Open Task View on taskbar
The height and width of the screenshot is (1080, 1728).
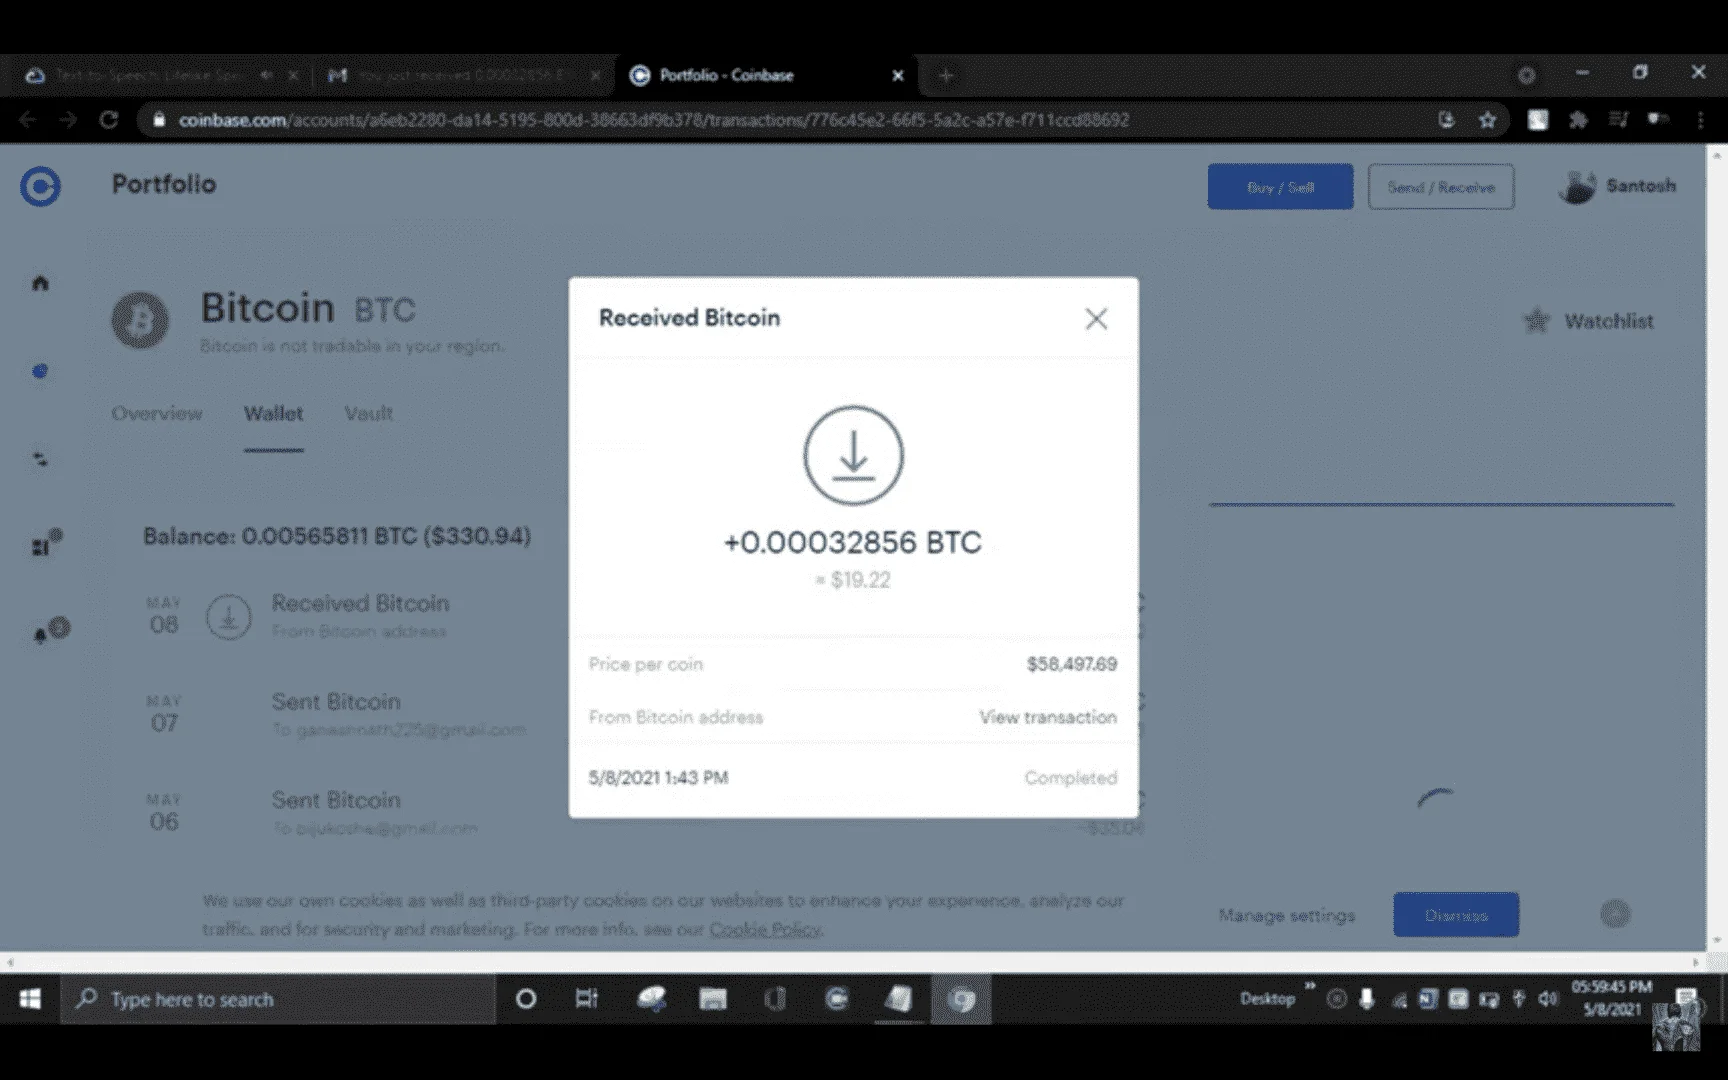(587, 999)
